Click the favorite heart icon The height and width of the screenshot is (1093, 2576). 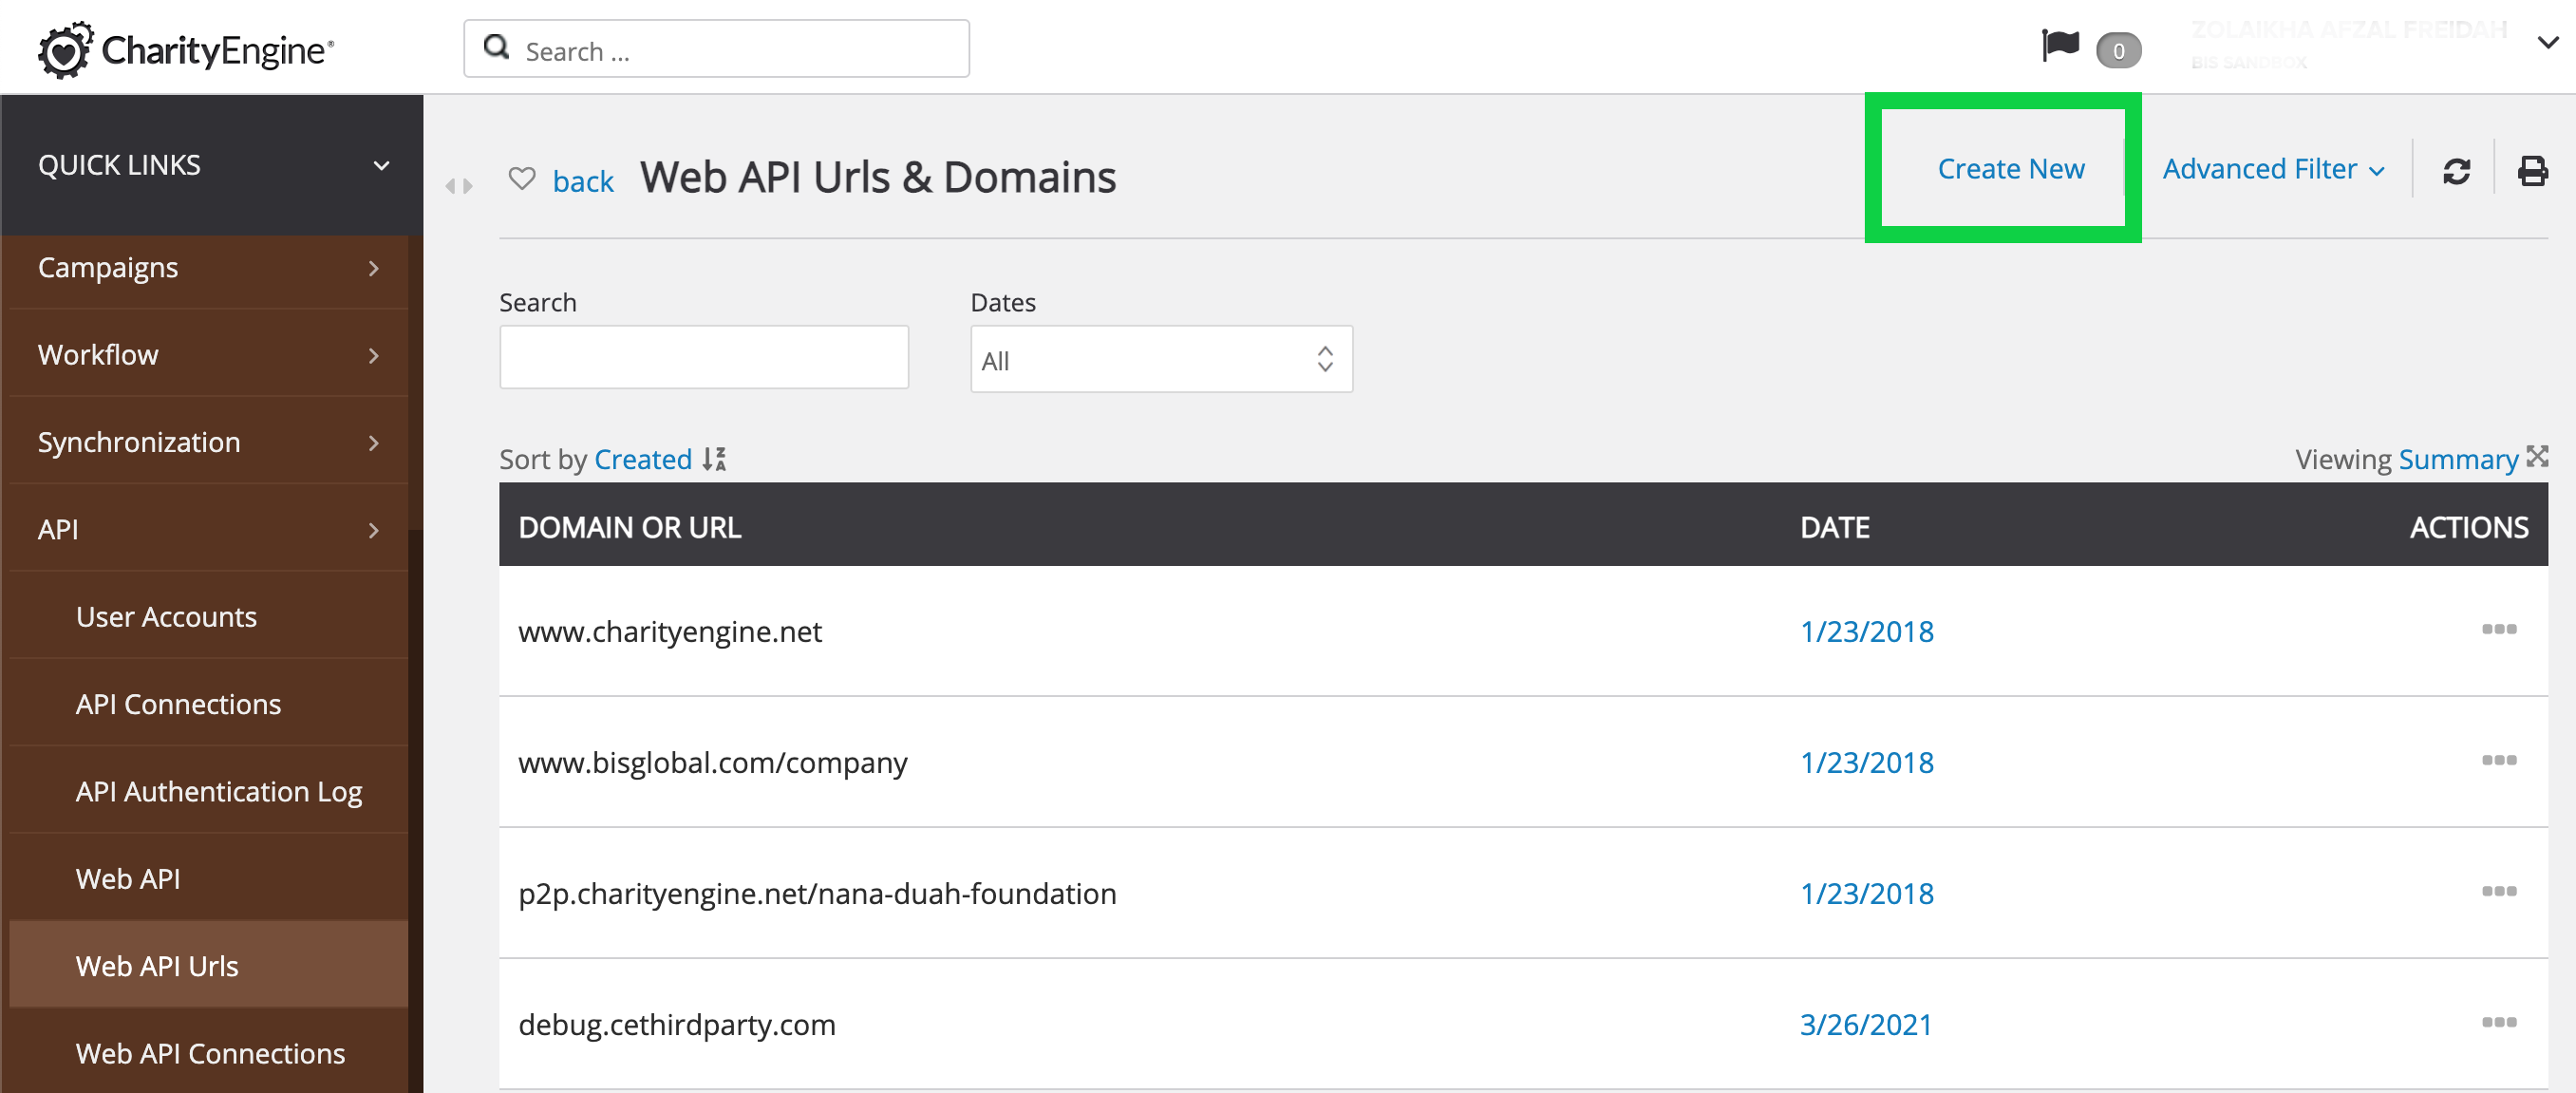point(522,178)
